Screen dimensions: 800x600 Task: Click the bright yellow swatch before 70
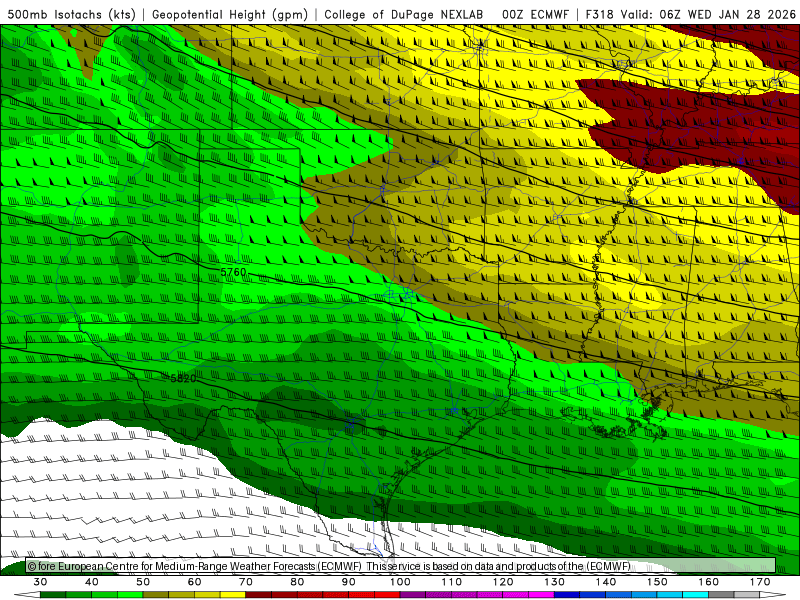point(233,595)
